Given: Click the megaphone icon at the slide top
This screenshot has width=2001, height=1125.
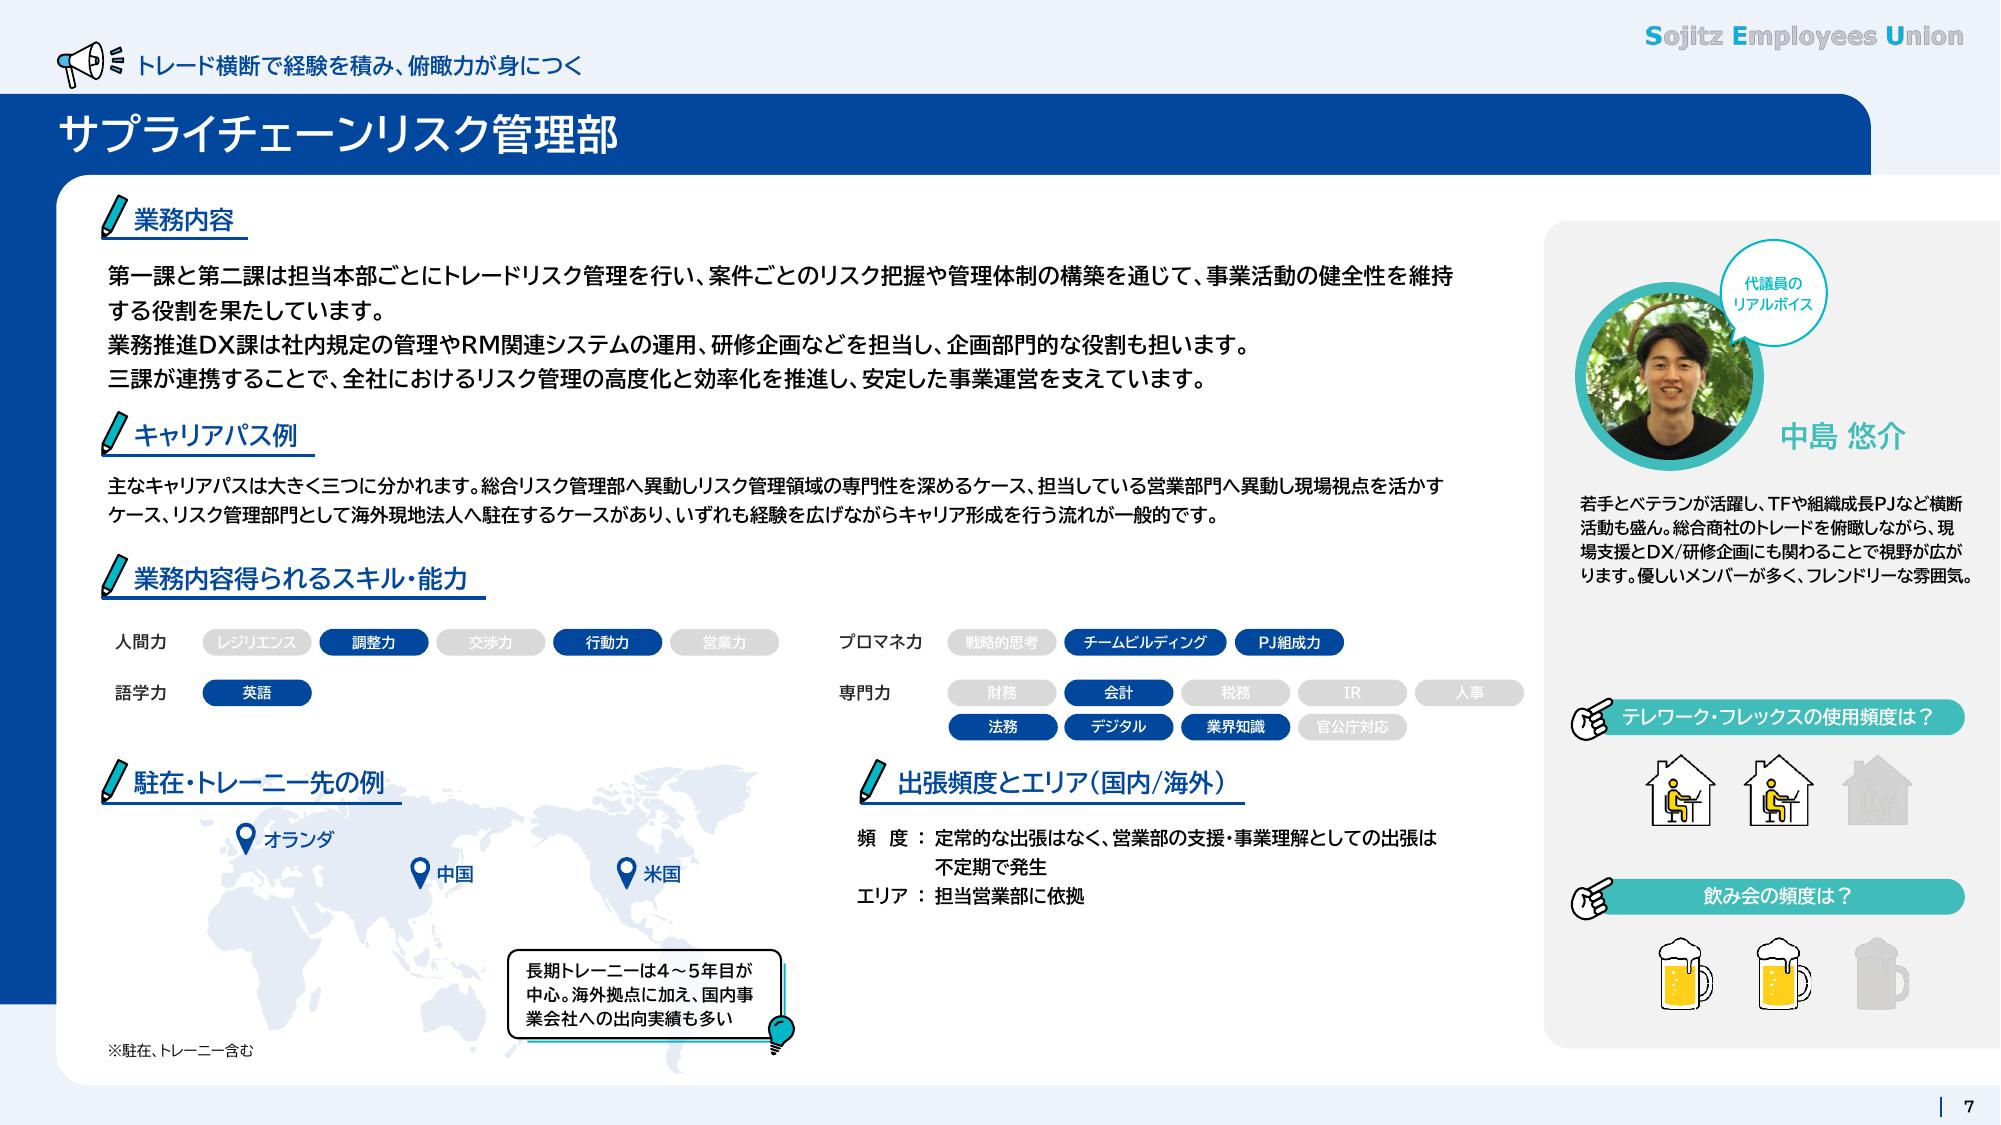Looking at the screenshot, I should pos(90,63).
